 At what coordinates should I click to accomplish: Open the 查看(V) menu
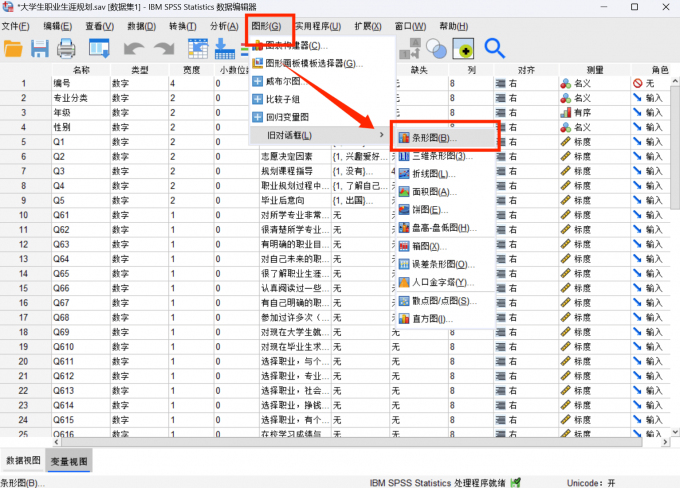click(x=99, y=26)
